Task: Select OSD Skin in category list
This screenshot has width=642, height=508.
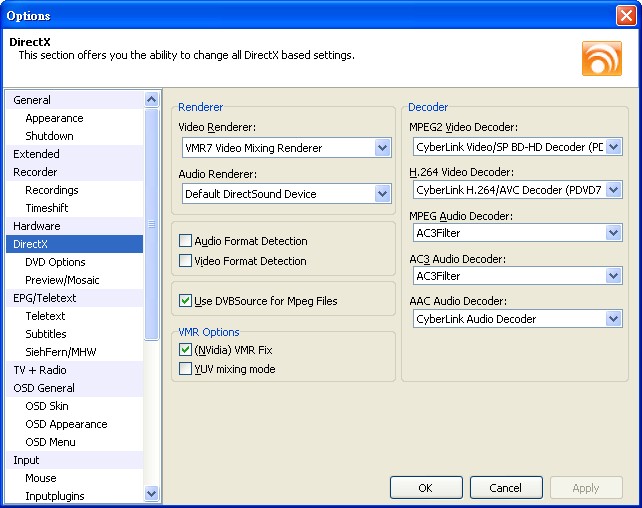Action: tap(47, 406)
